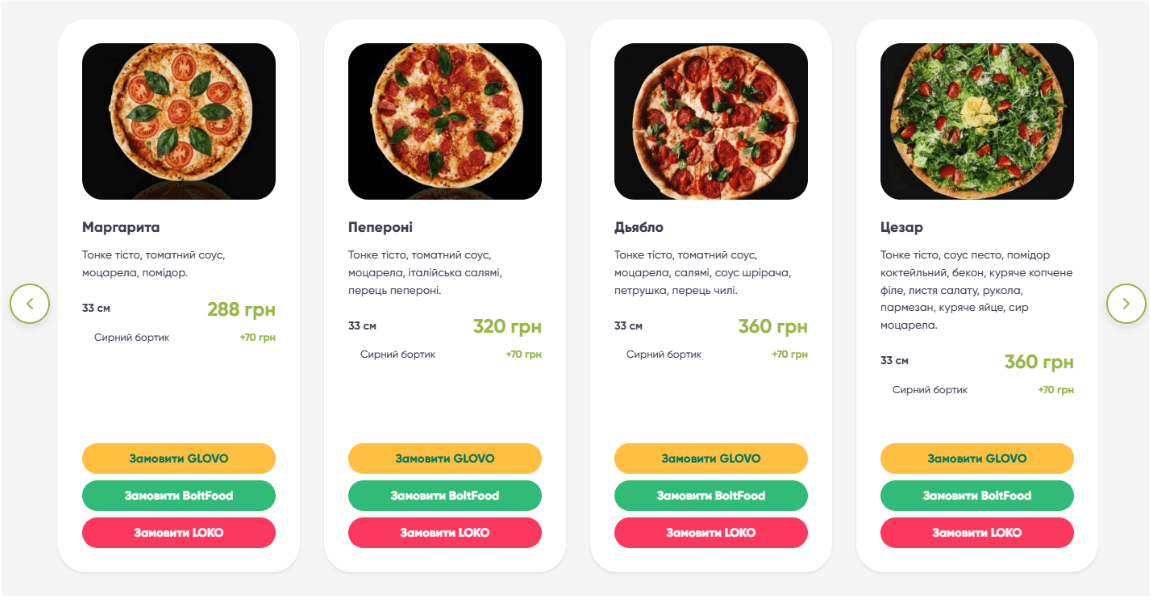Viewport: 1151px width, 600px height.
Task: Order Пепероні with LOKO
Action: 444,532
